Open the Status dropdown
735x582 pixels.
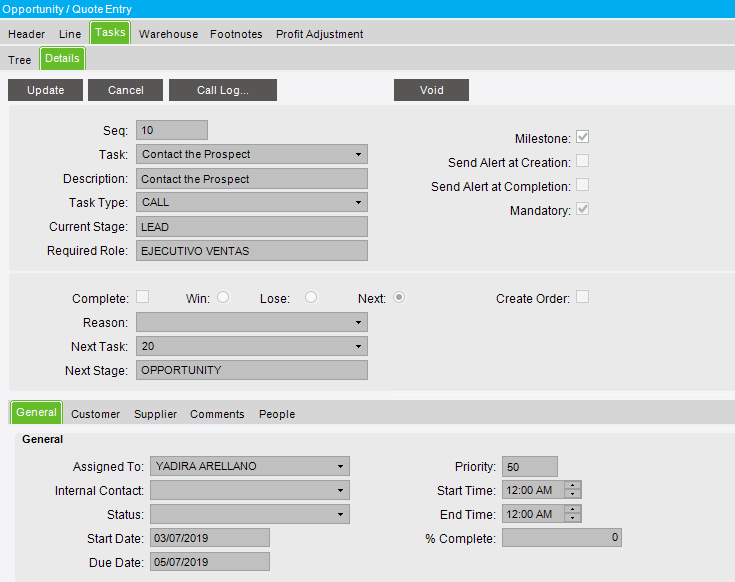340,514
